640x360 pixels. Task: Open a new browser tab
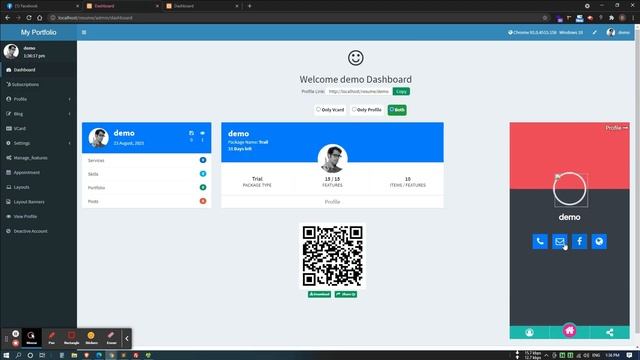point(249,6)
